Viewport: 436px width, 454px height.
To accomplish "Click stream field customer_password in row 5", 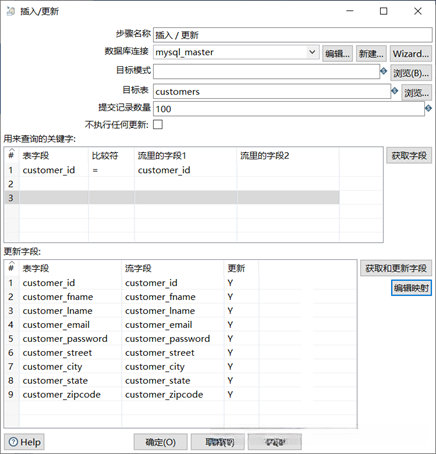I will (x=167, y=339).
